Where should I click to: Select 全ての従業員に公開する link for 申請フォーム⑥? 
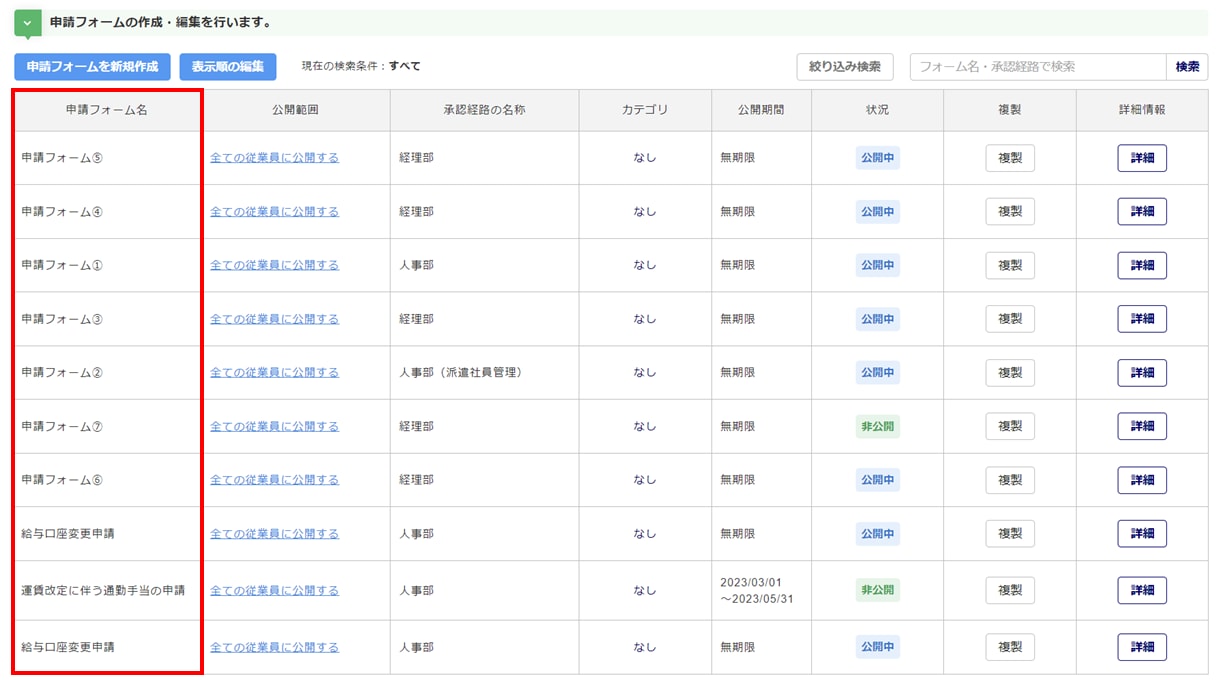click(274, 480)
